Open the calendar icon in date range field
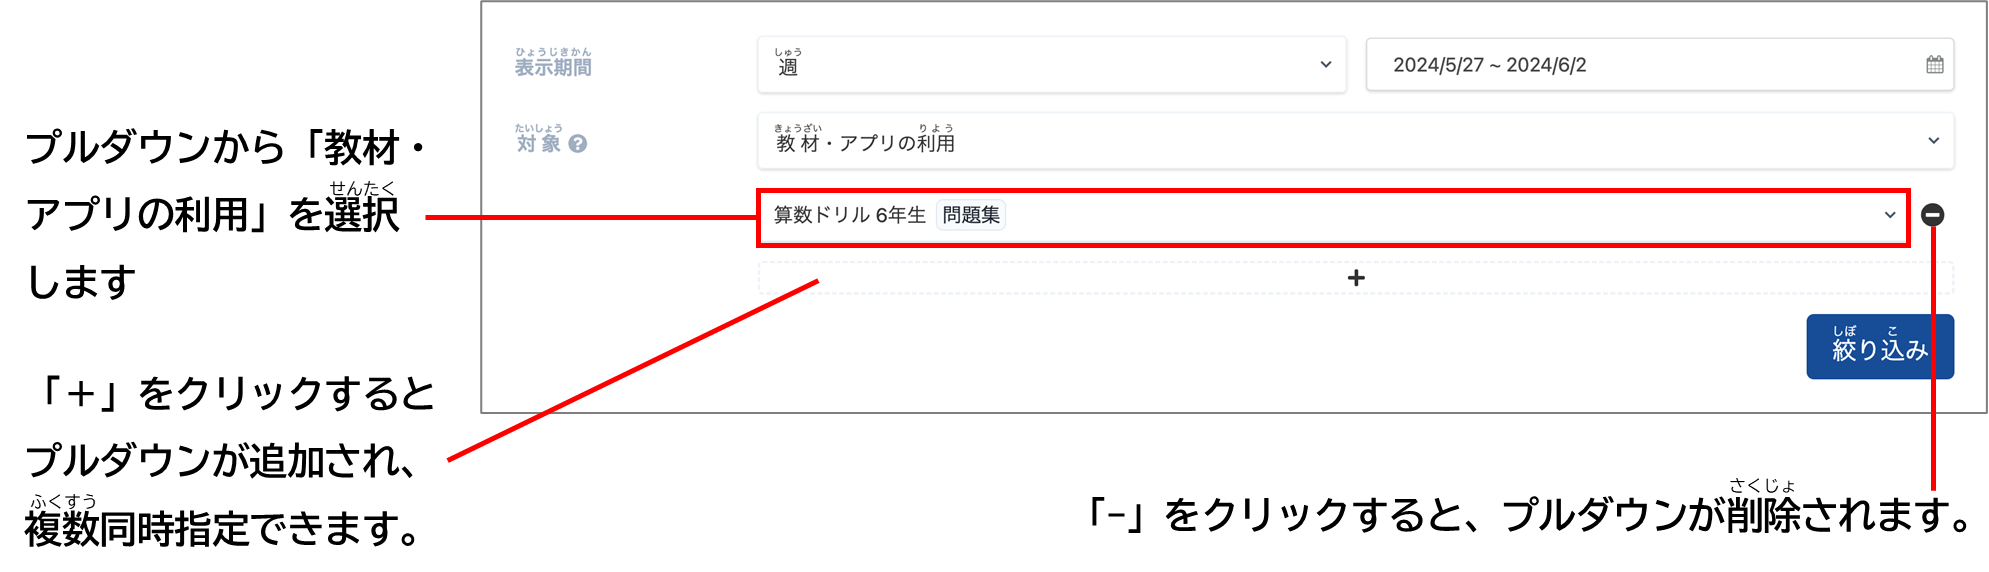The image size is (1989, 572). (x=1934, y=65)
